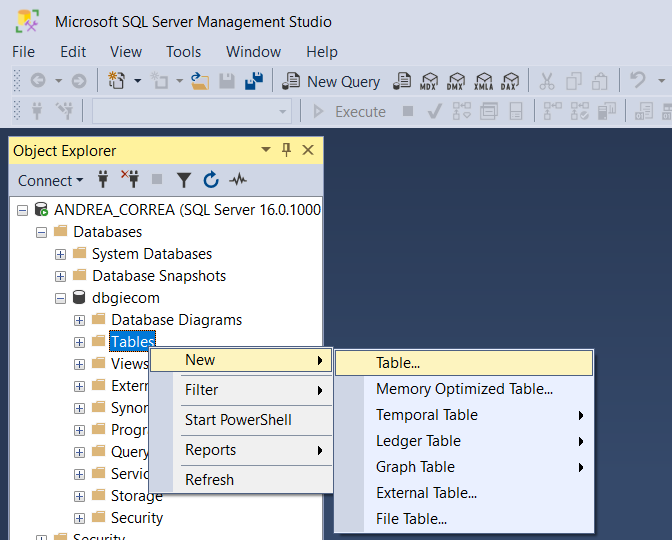Viewport: 672px width, 540px height.
Task: Expand the System Databases folder
Action: (60, 255)
